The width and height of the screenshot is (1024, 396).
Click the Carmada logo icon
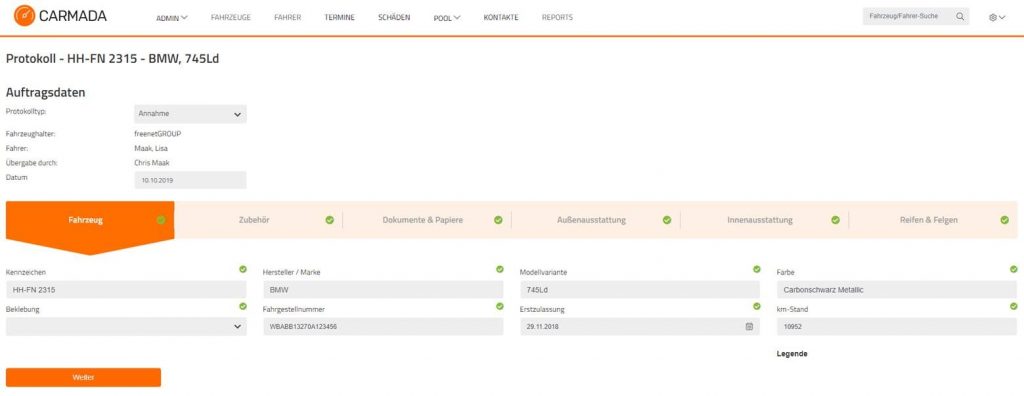click(x=24, y=16)
